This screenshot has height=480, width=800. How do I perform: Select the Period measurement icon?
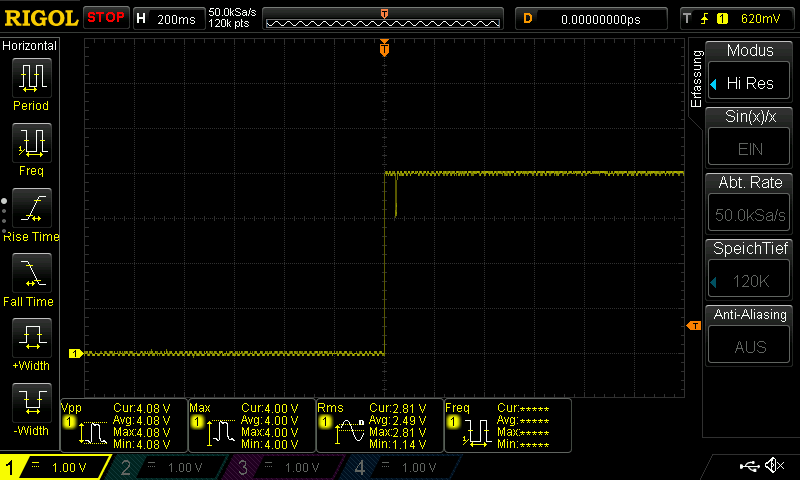point(32,78)
